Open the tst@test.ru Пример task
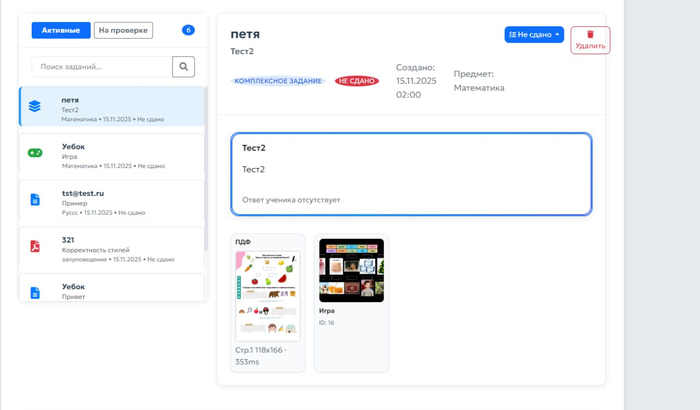Screen dimensions: 700x410 (112, 200)
